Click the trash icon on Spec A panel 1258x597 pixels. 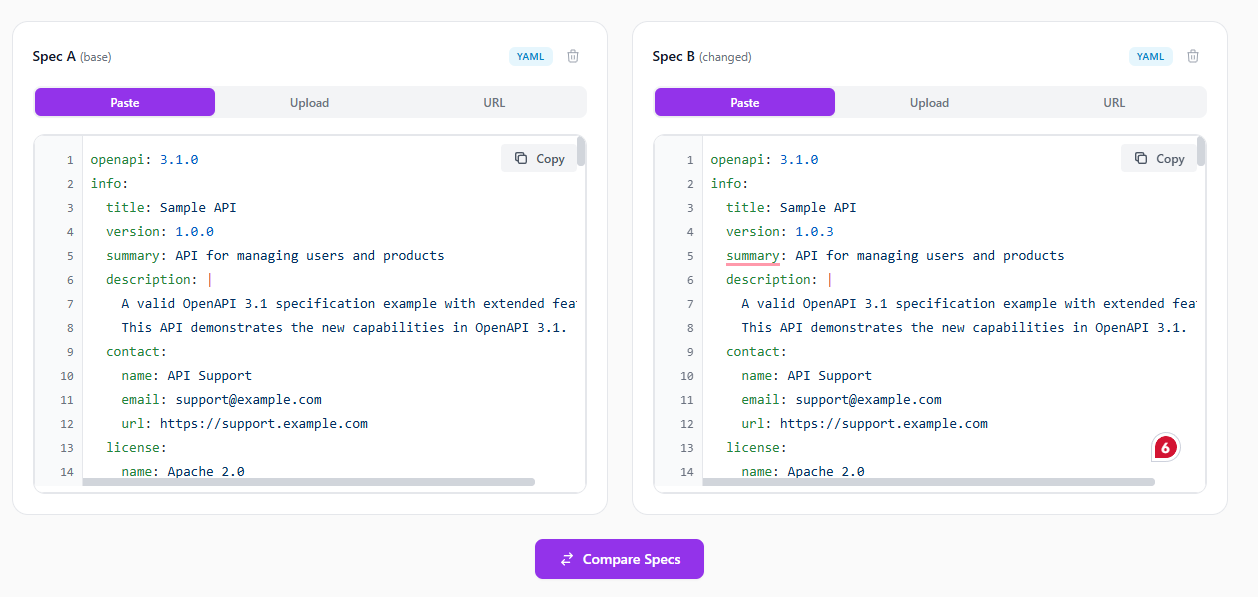[573, 56]
